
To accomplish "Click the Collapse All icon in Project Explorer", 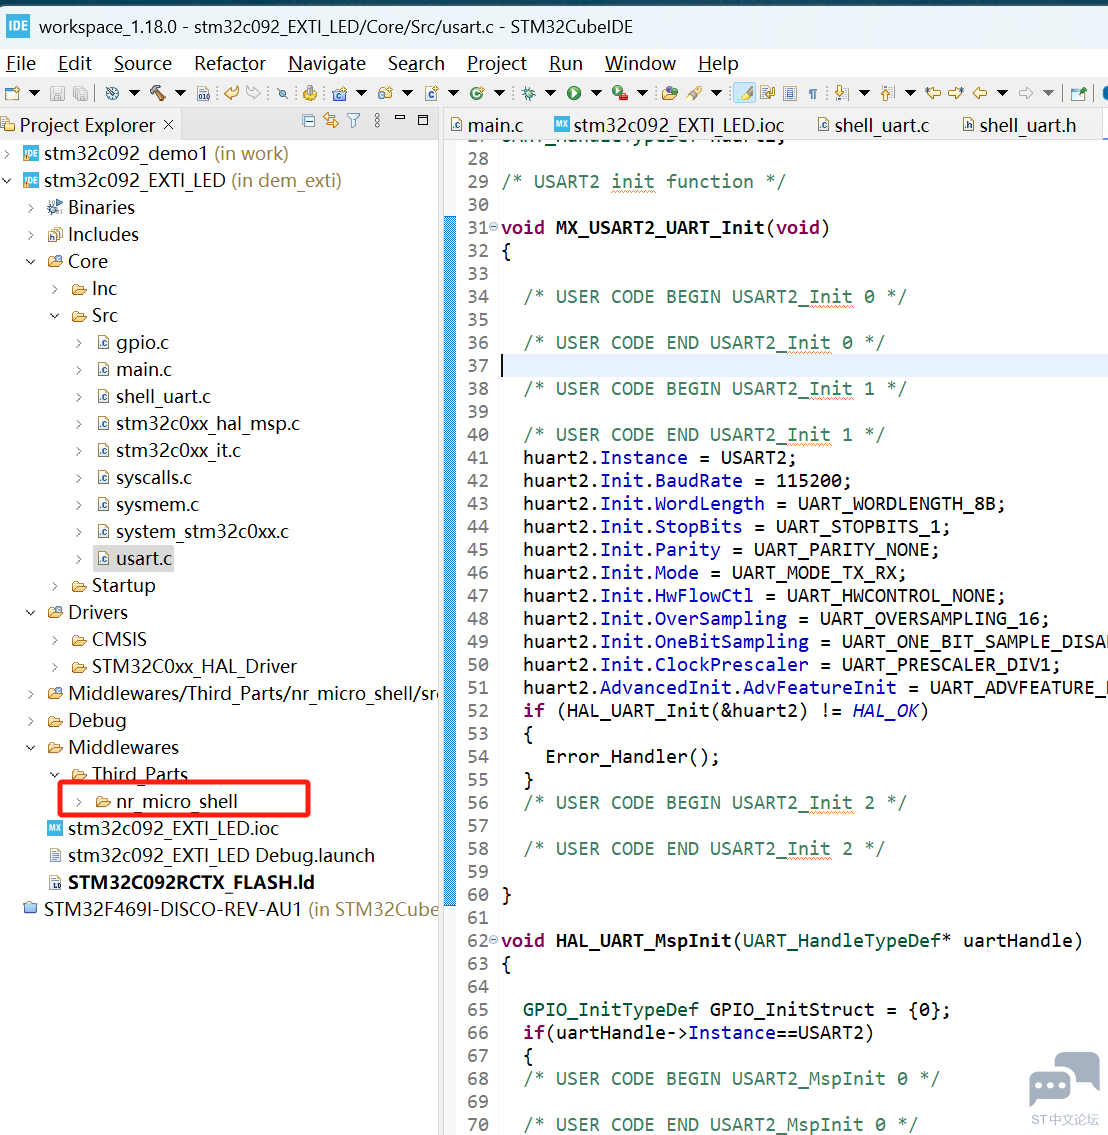I will coord(308,121).
